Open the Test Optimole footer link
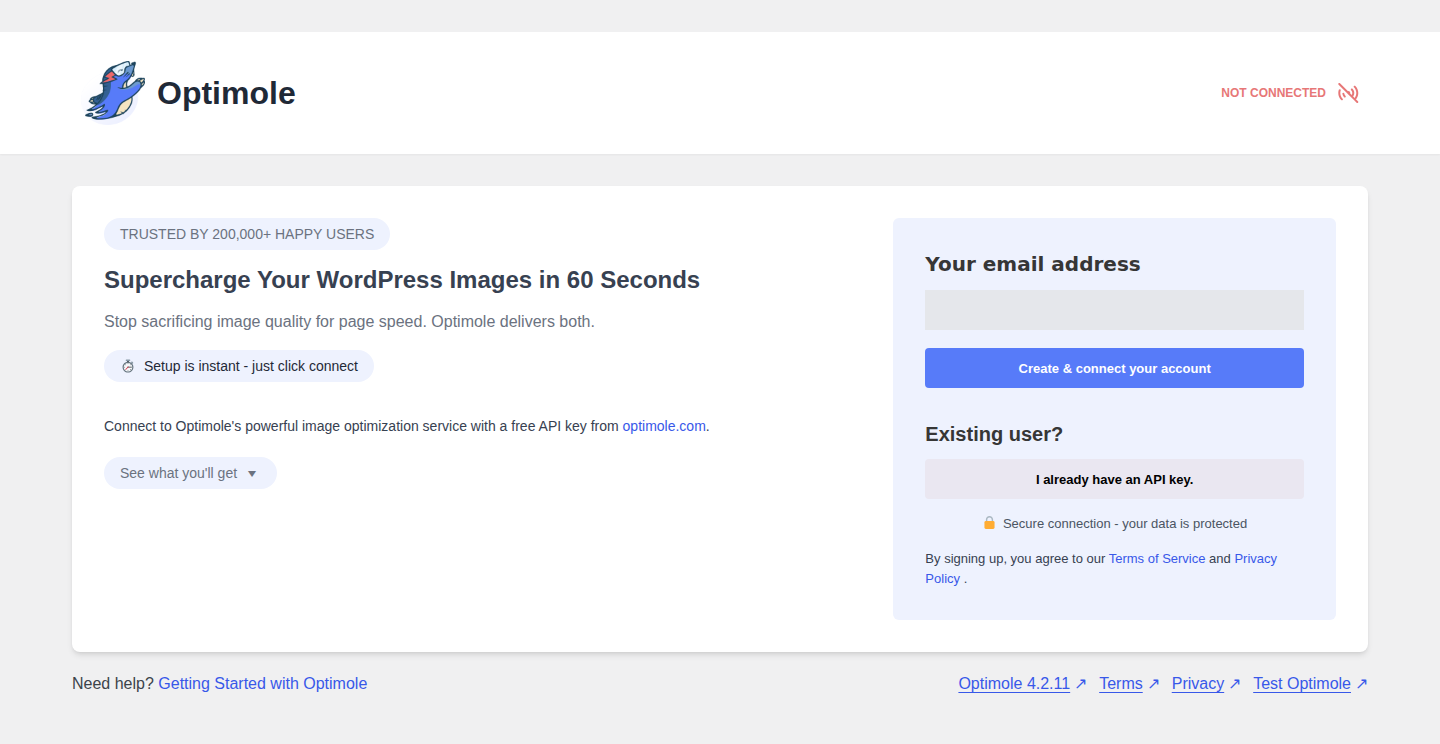This screenshot has width=1440, height=744. tap(1302, 684)
